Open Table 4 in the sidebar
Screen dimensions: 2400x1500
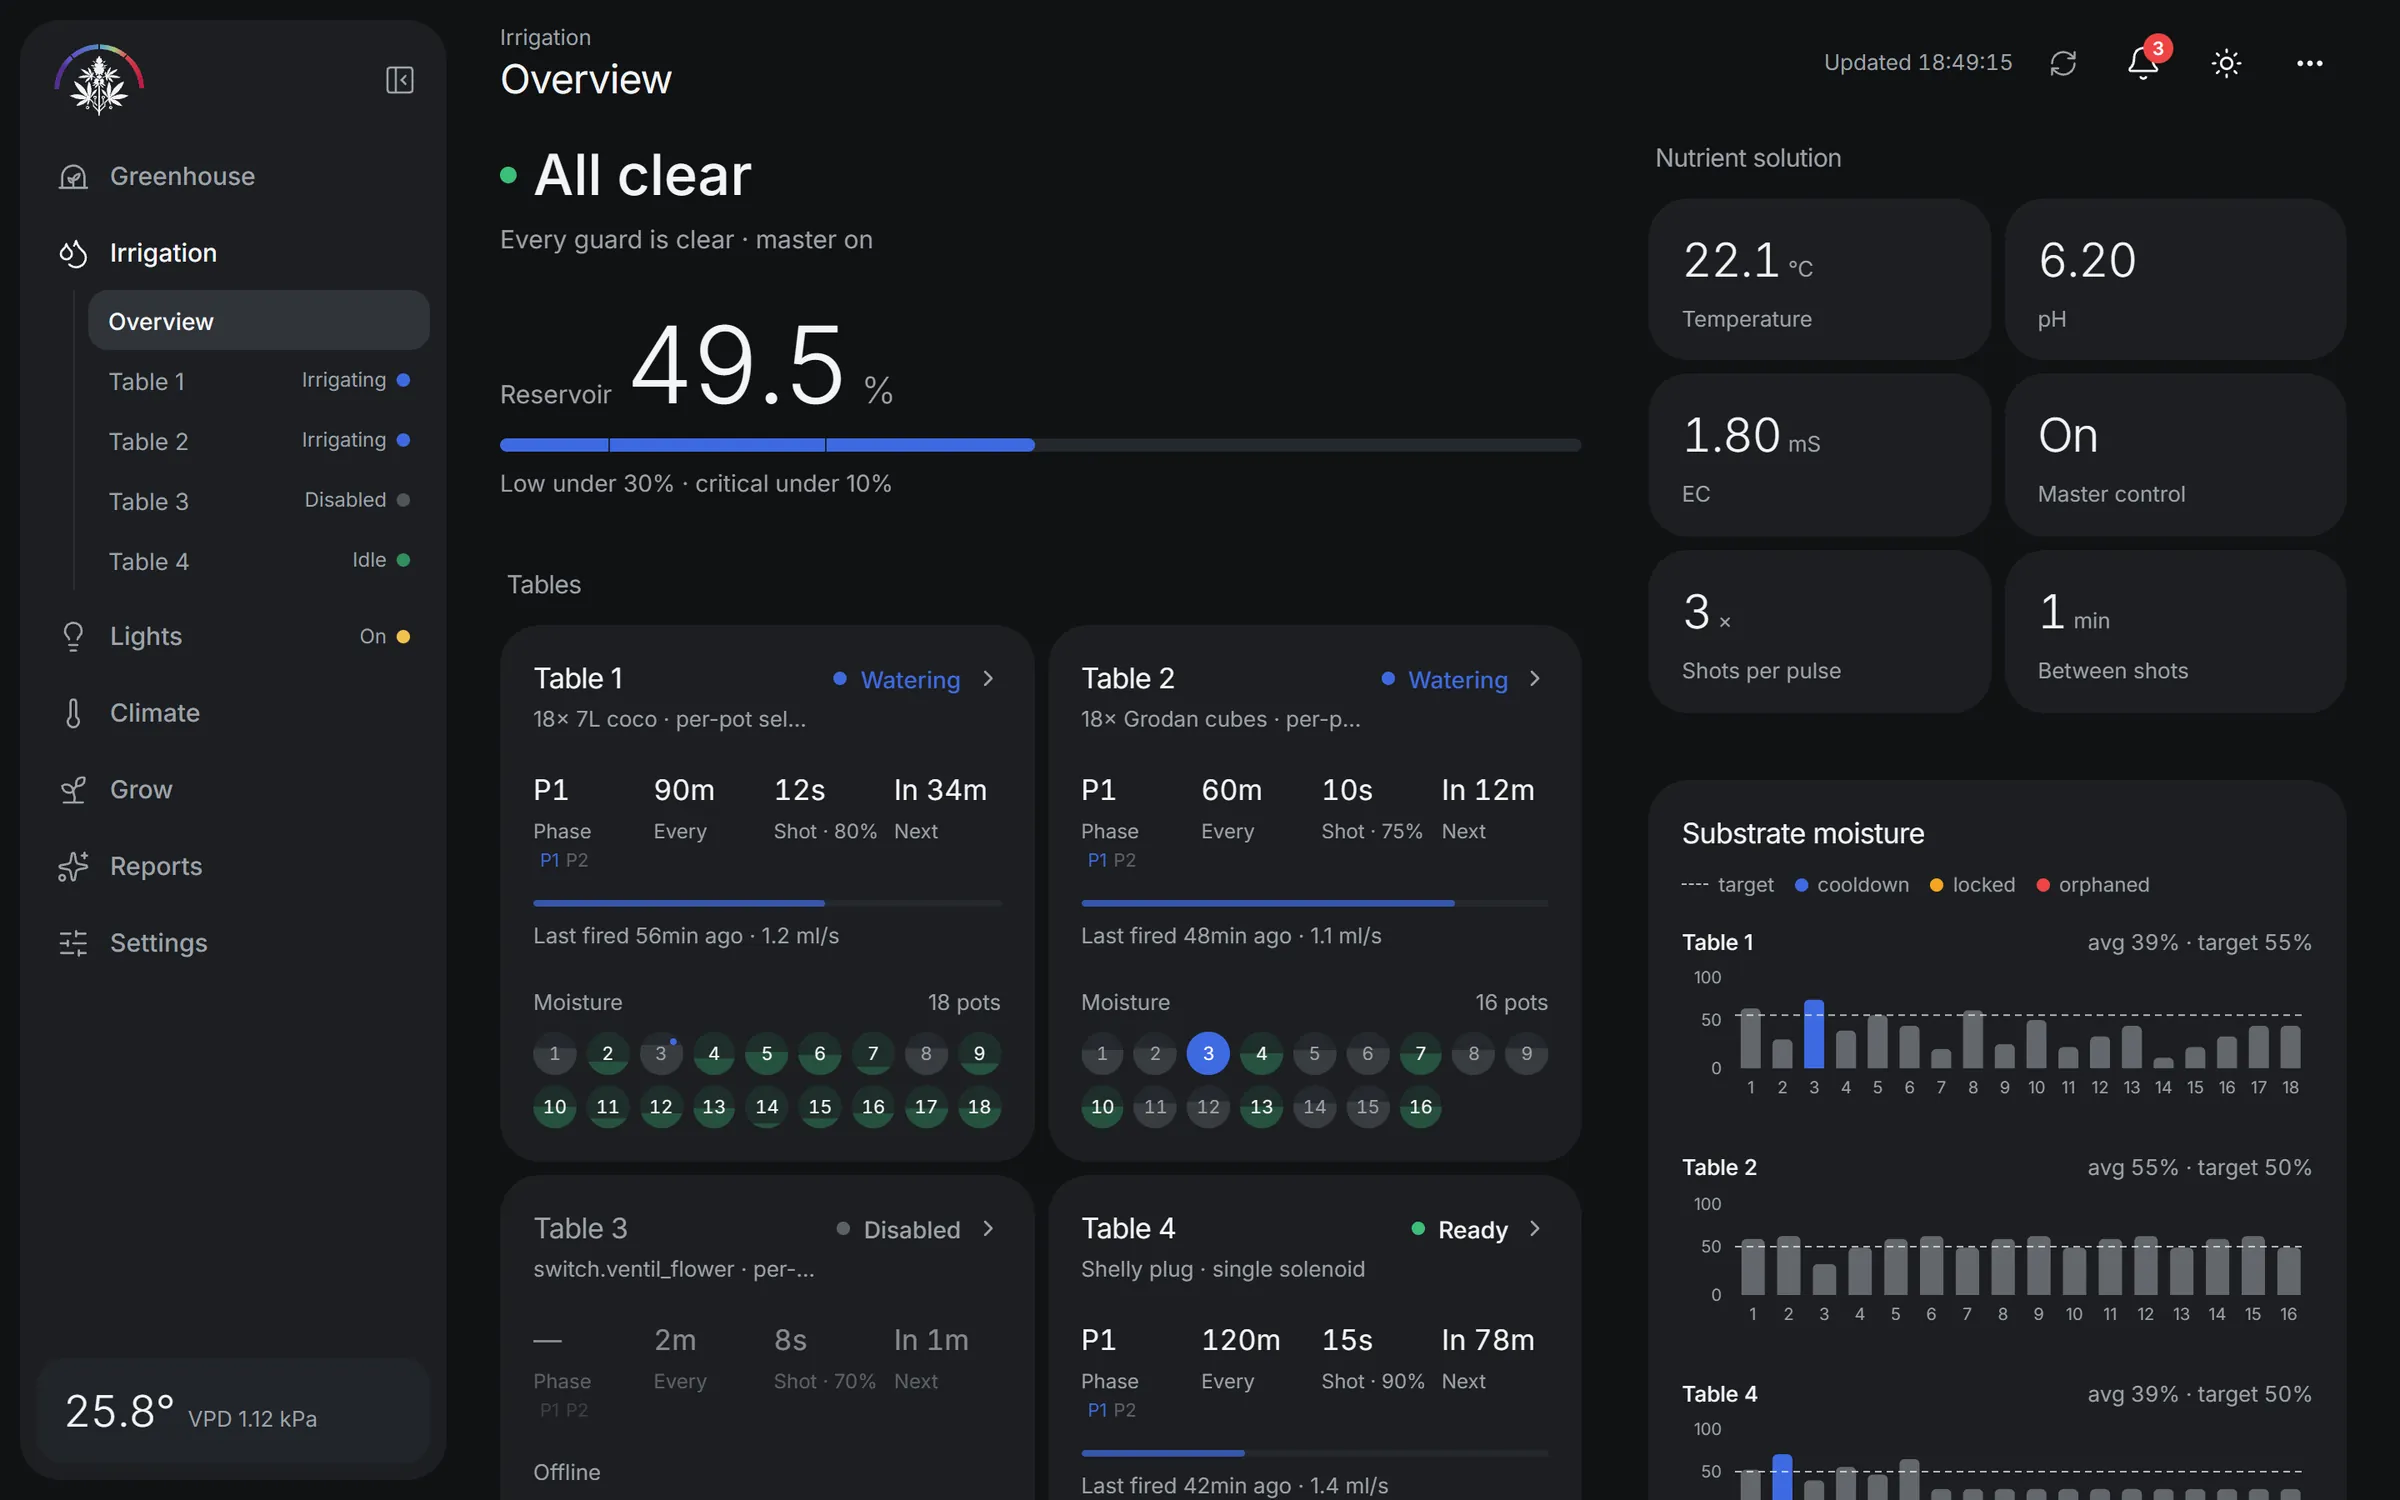coord(259,561)
